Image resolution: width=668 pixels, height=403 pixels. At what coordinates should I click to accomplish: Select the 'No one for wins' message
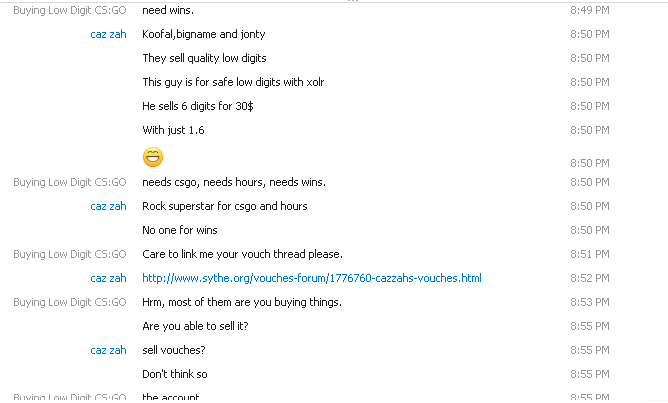click(x=180, y=230)
